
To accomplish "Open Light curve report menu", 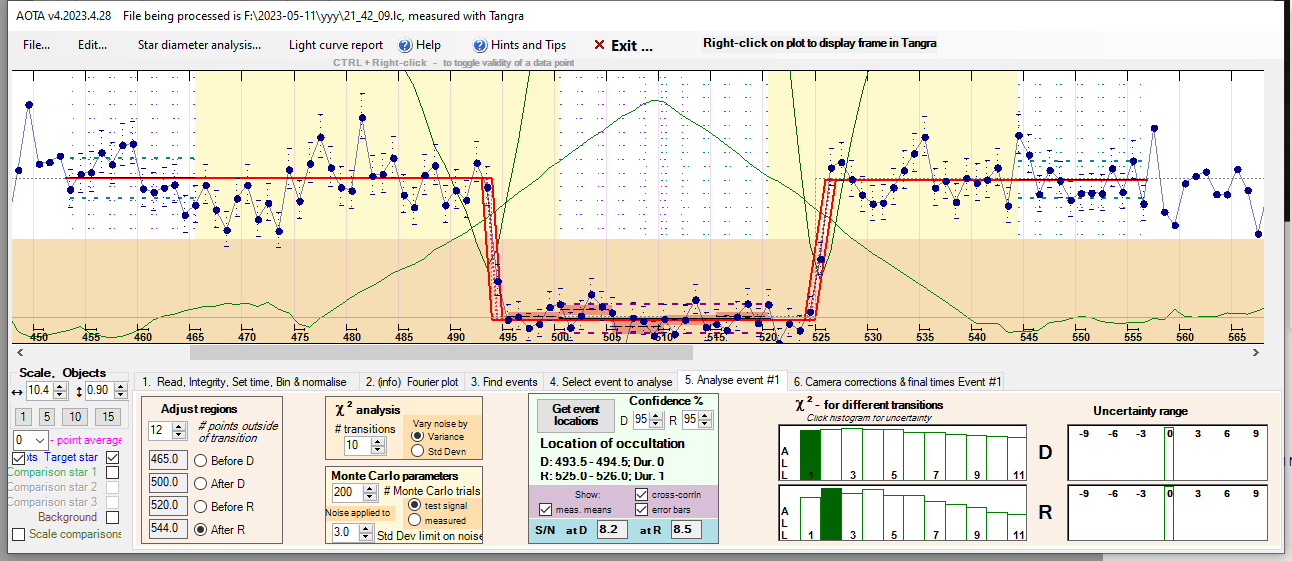I will tap(336, 45).
